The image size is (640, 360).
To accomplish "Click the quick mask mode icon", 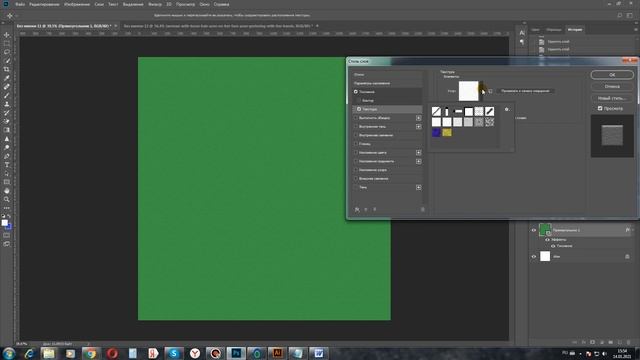I will pyautogui.click(x=7, y=236).
